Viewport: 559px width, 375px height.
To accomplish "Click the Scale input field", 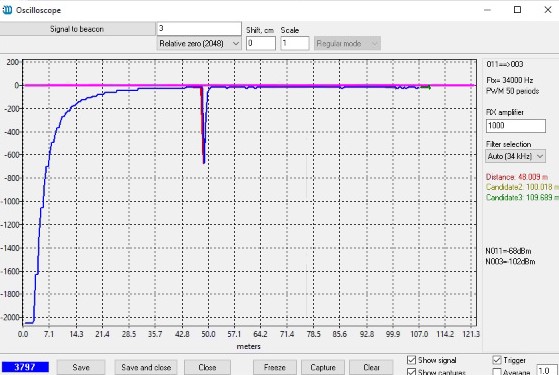I will tap(294, 43).
